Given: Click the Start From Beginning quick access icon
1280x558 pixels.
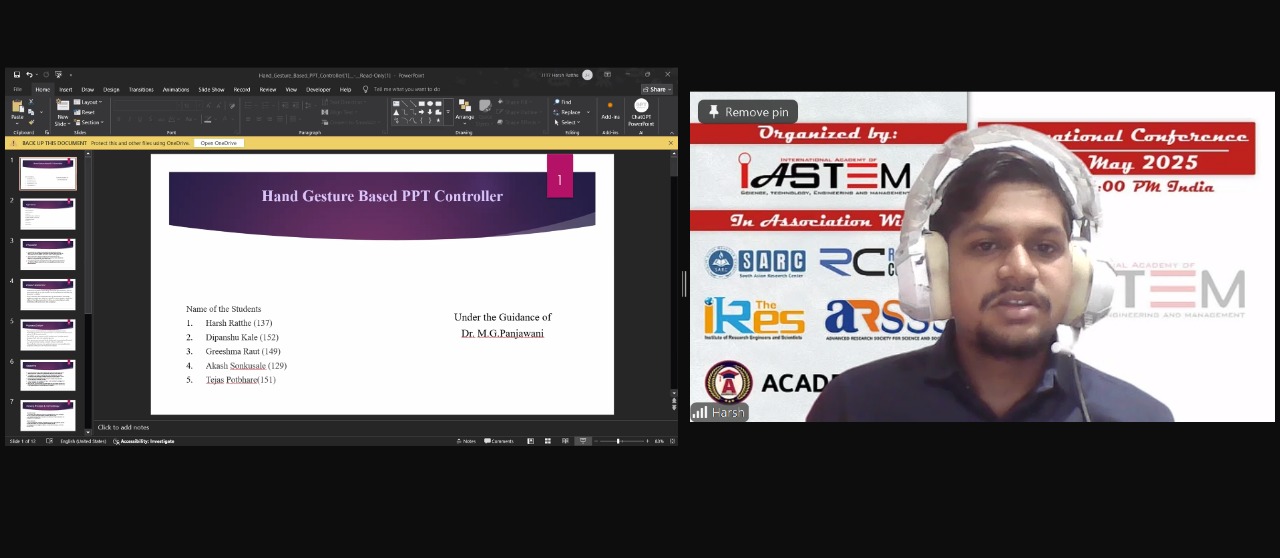Looking at the screenshot, I should 58,75.
